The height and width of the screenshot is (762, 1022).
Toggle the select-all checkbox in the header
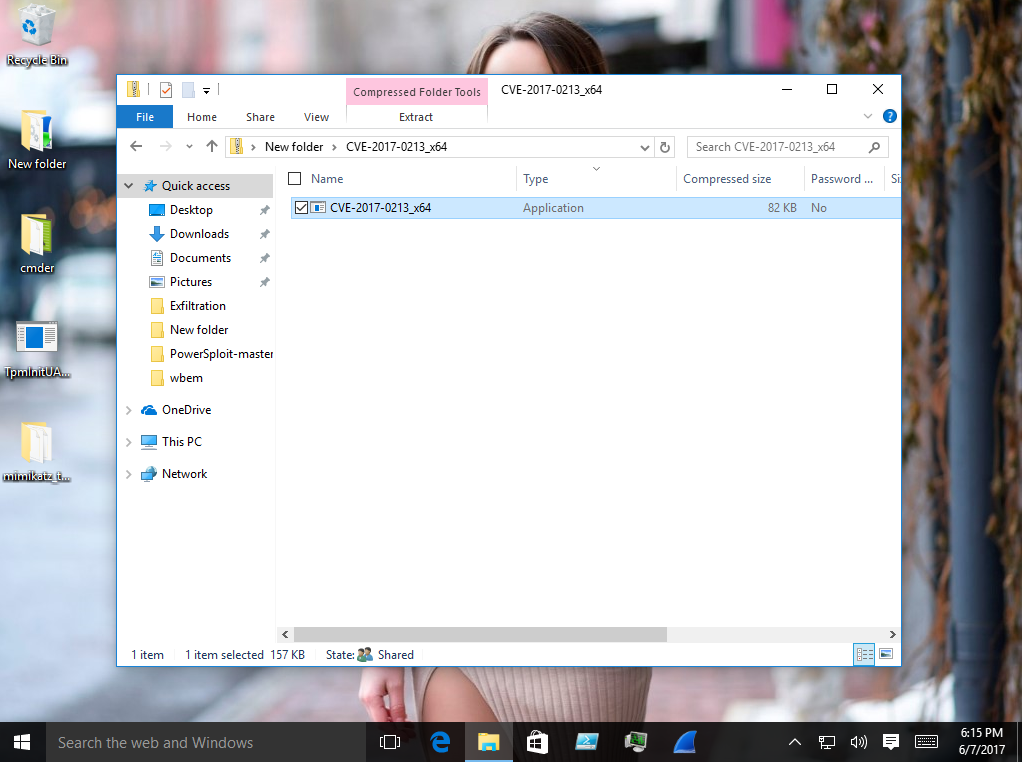[295, 179]
